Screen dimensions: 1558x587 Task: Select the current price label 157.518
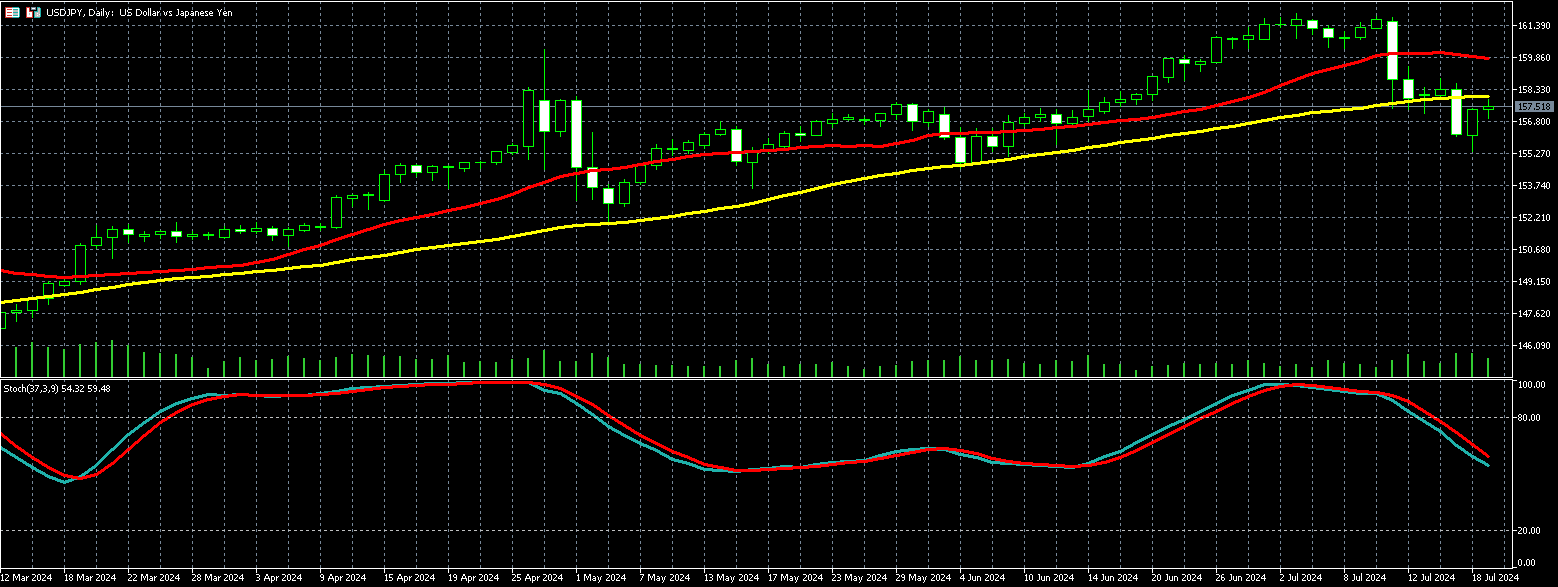tap(1533, 106)
